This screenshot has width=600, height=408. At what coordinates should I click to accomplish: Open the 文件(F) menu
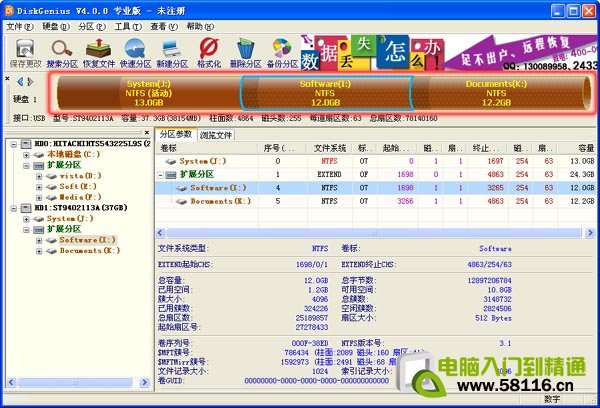click(x=20, y=26)
